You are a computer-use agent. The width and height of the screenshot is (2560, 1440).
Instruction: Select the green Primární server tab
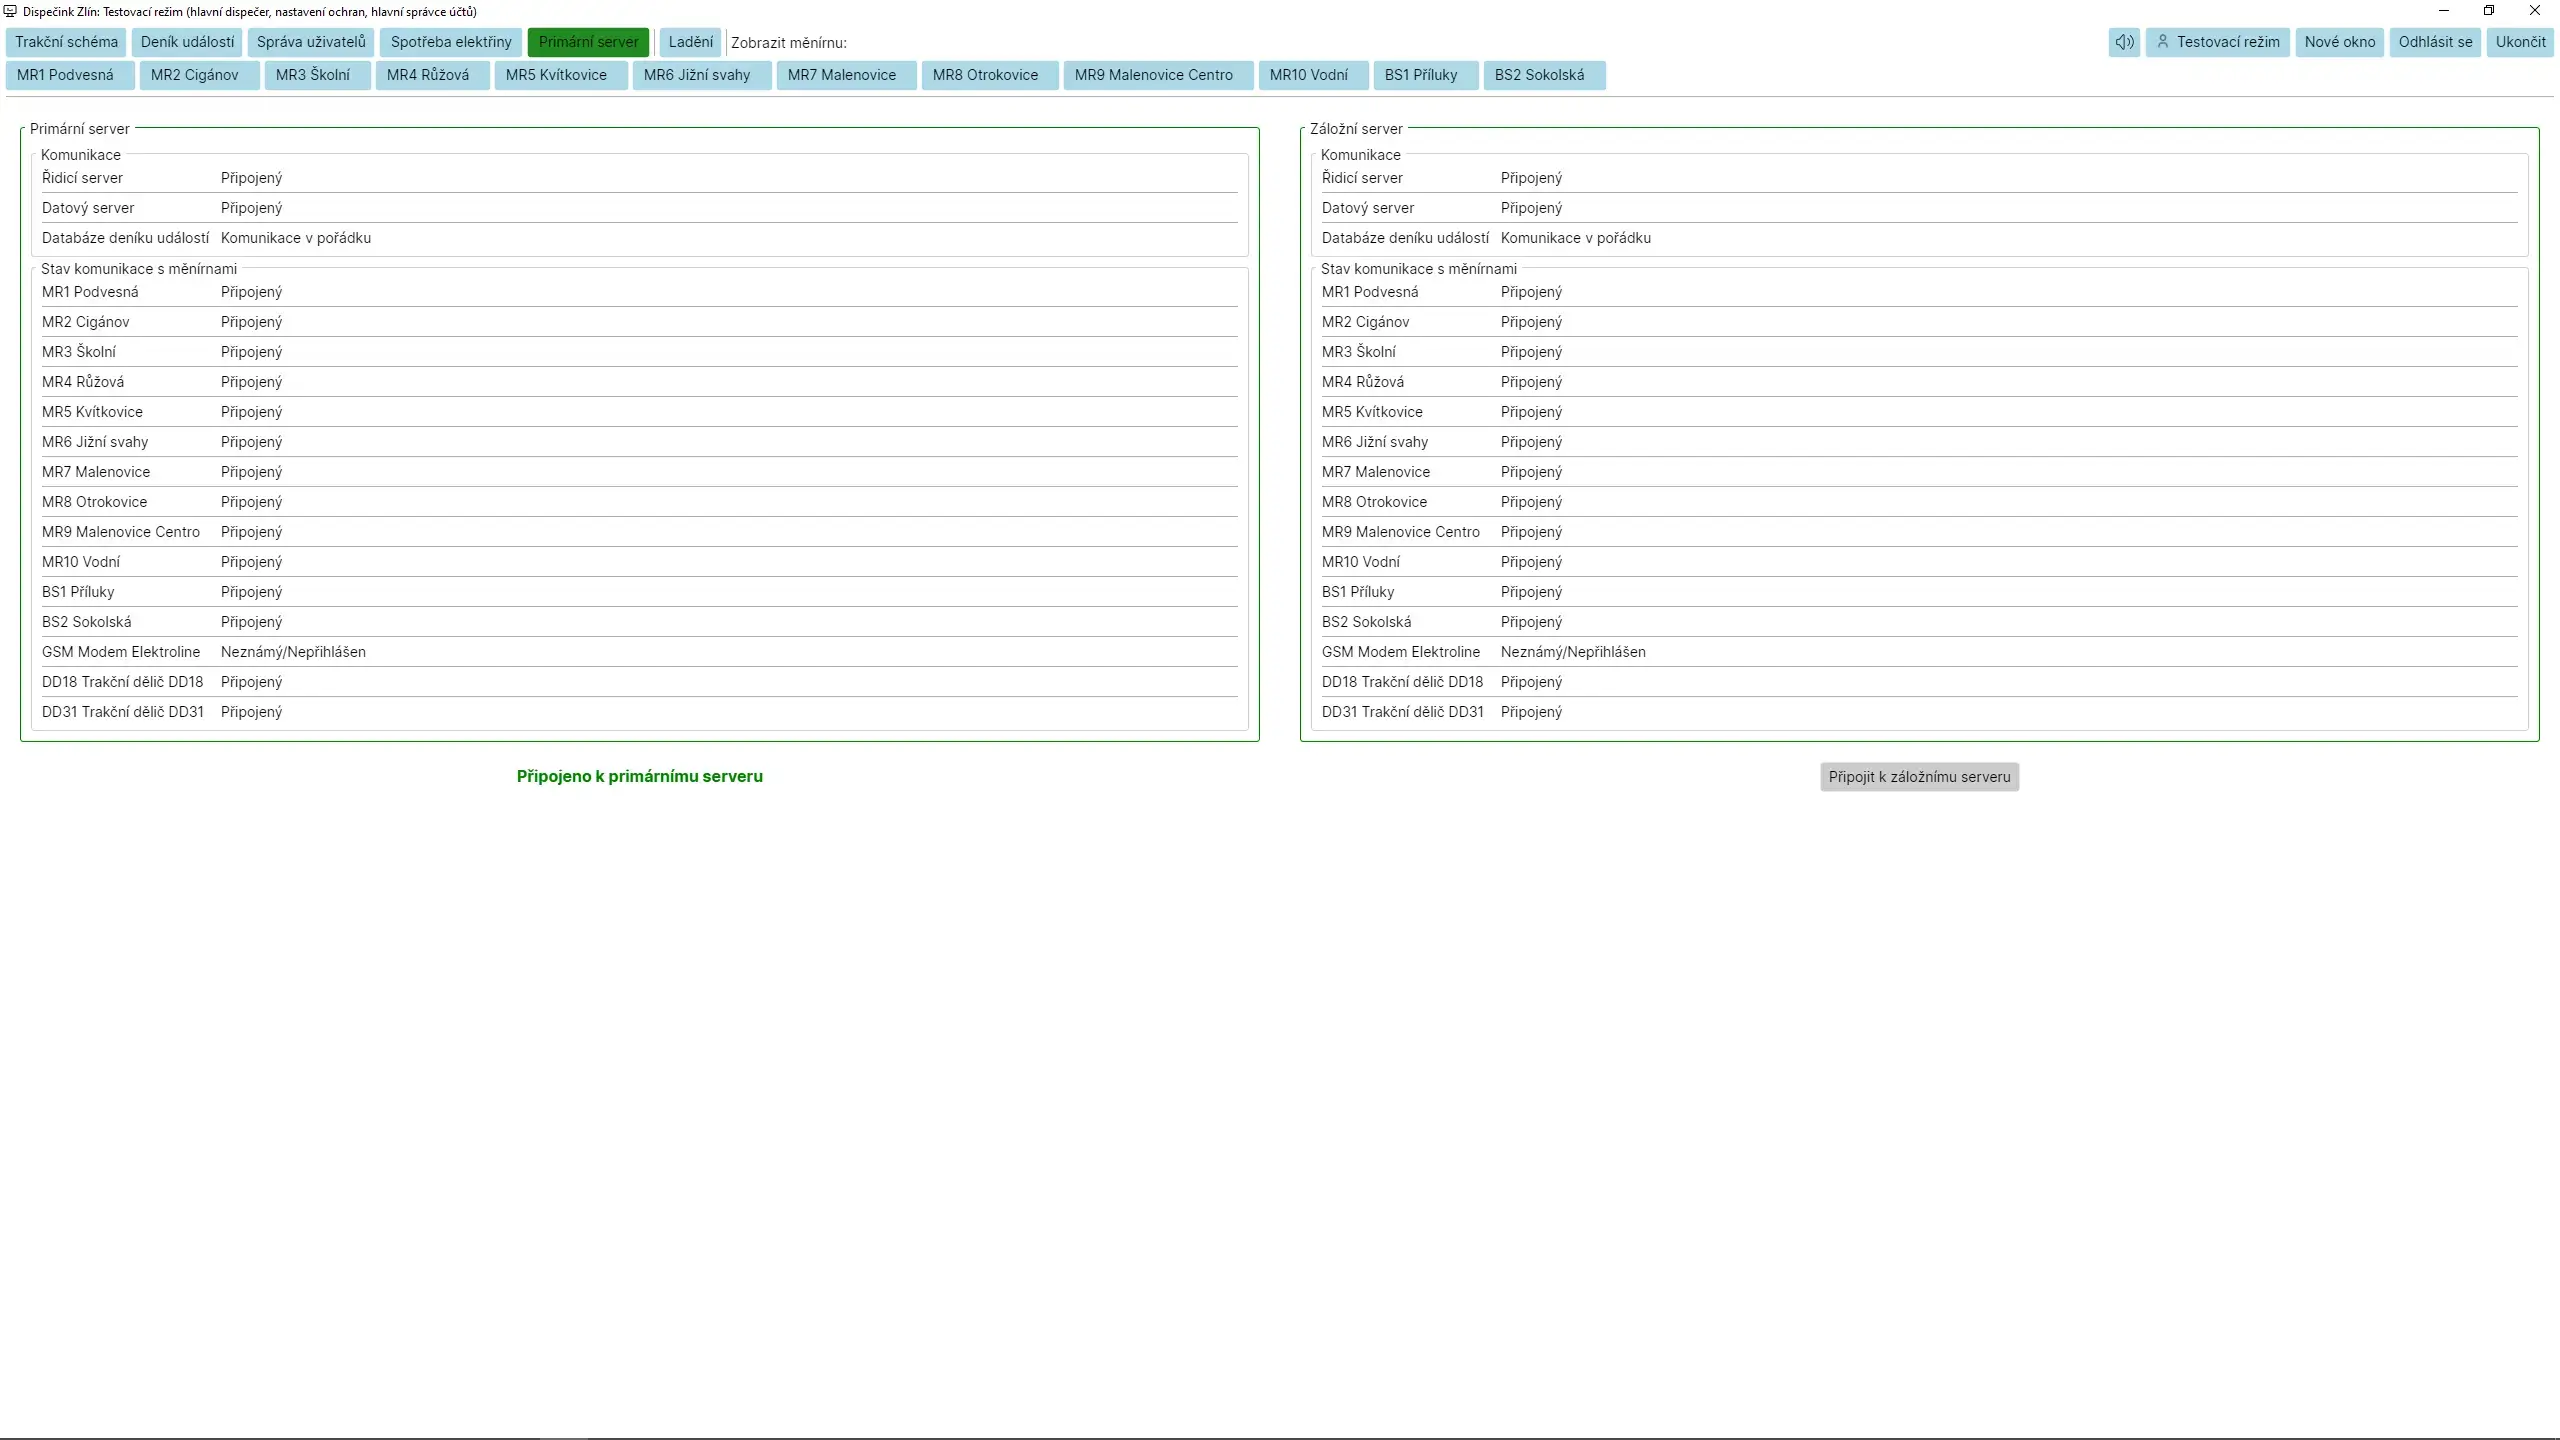[x=588, y=42]
